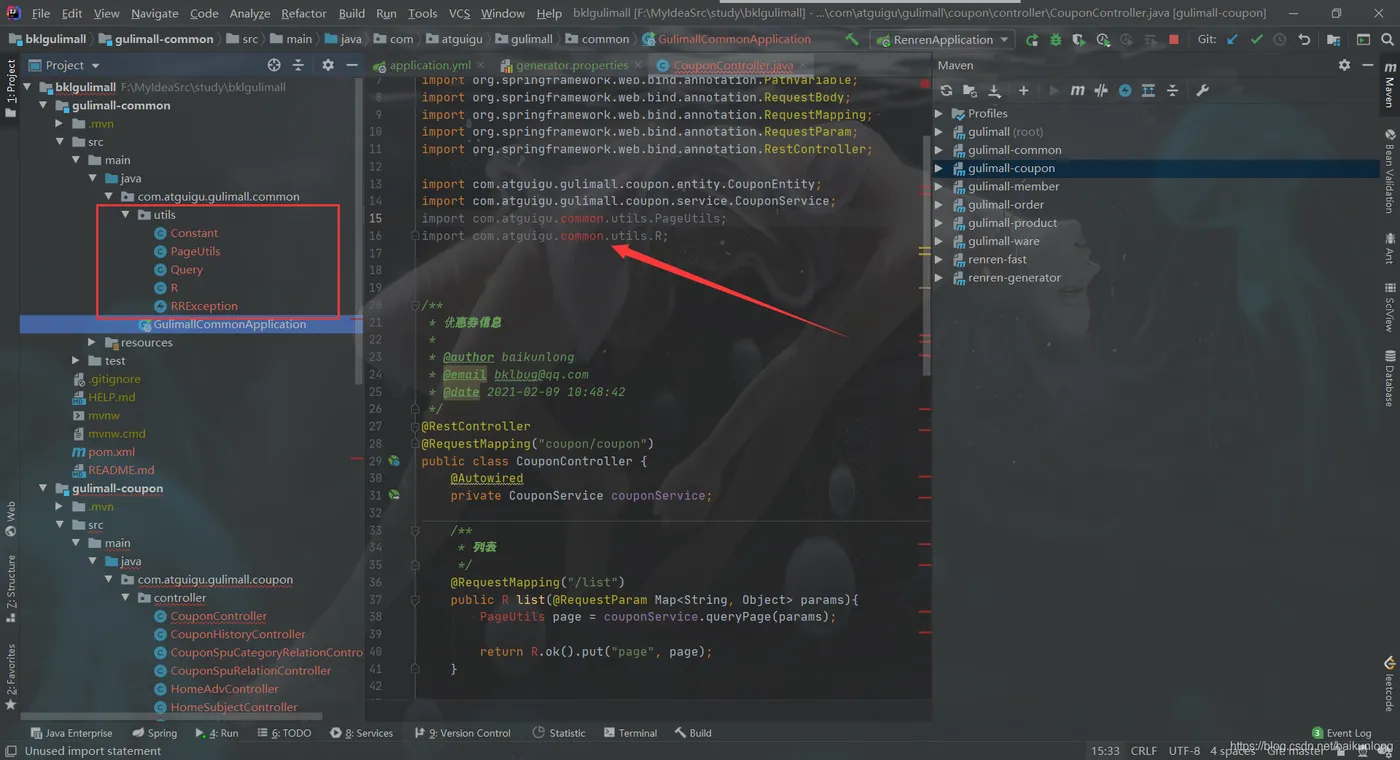Open the Project Structure icon in toolbar
Screen dimensions: 1400x760
point(1333,40)
